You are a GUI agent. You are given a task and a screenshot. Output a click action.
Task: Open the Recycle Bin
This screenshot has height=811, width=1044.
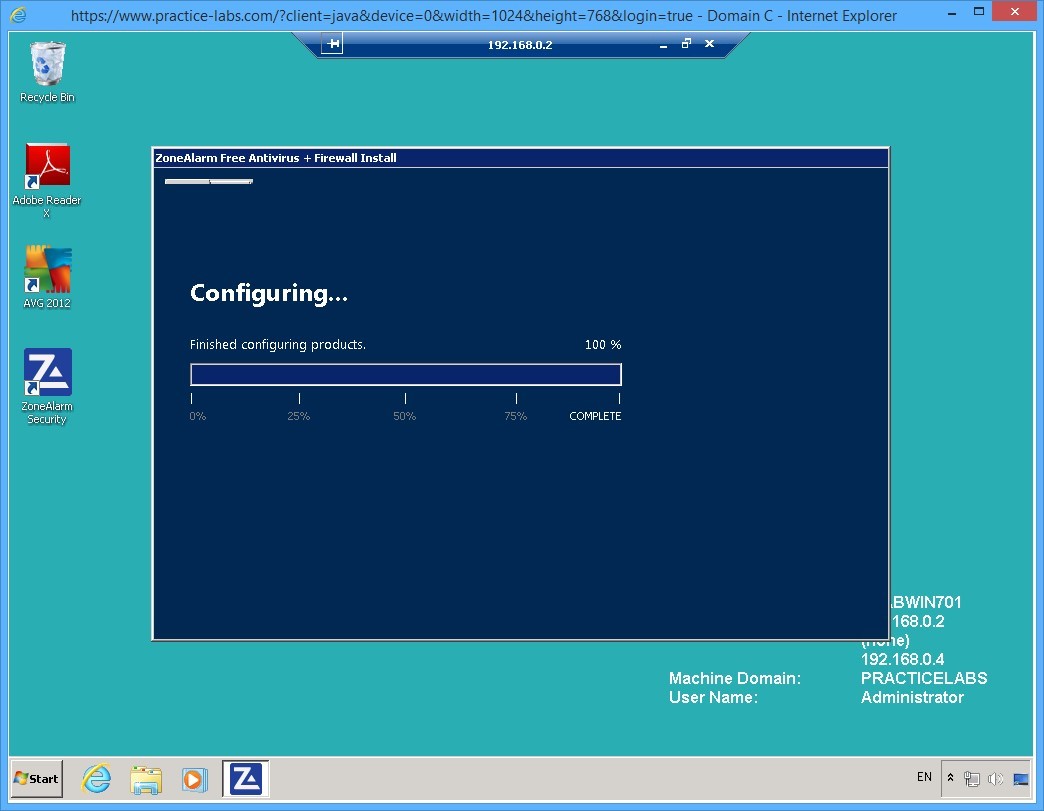(x=46, y=65)
